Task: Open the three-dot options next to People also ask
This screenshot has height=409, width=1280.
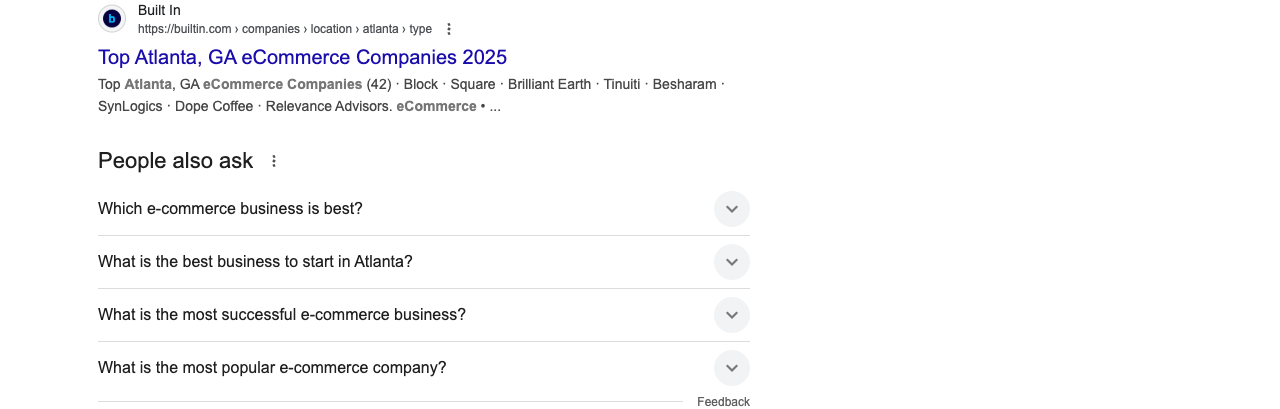Action: click(x=274, y=161)
